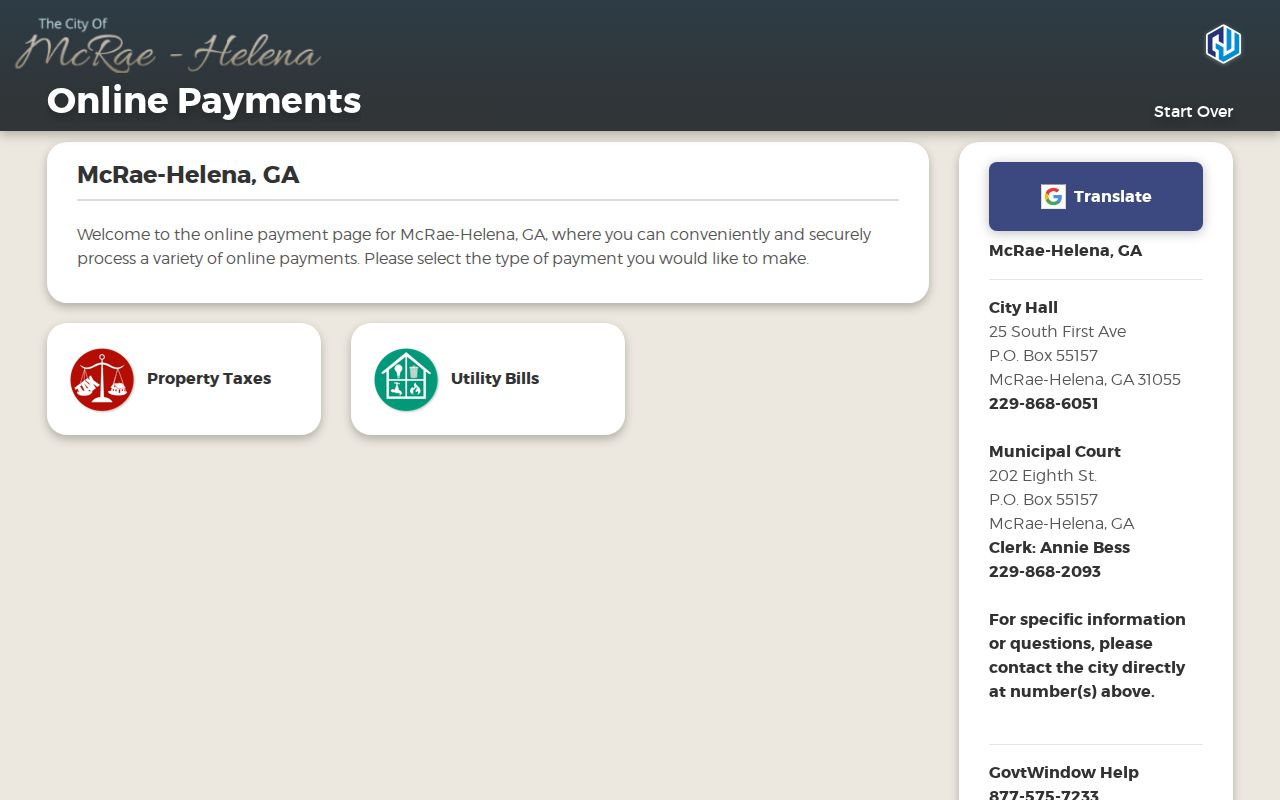Click the Municipal Court heading
Image resolution: width=1280 pixels, height=800 pixels.
[1055, 451]
